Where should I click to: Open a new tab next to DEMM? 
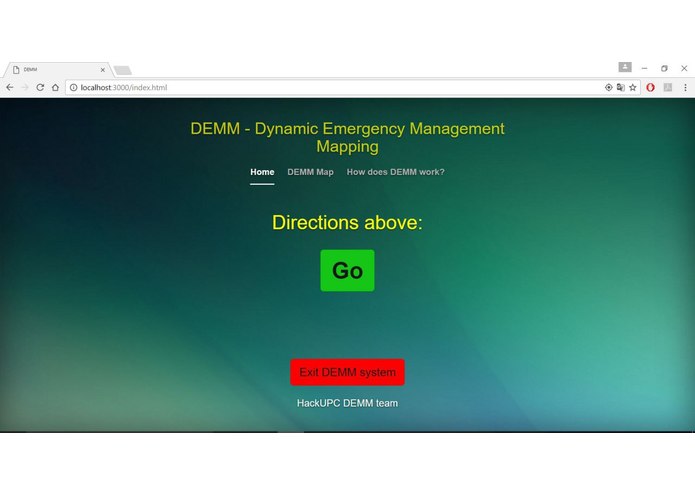pos(122,70)
